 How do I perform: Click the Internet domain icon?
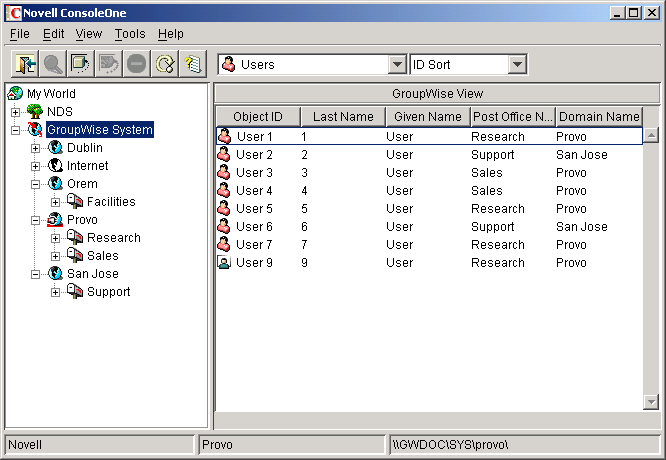point(55,166)
